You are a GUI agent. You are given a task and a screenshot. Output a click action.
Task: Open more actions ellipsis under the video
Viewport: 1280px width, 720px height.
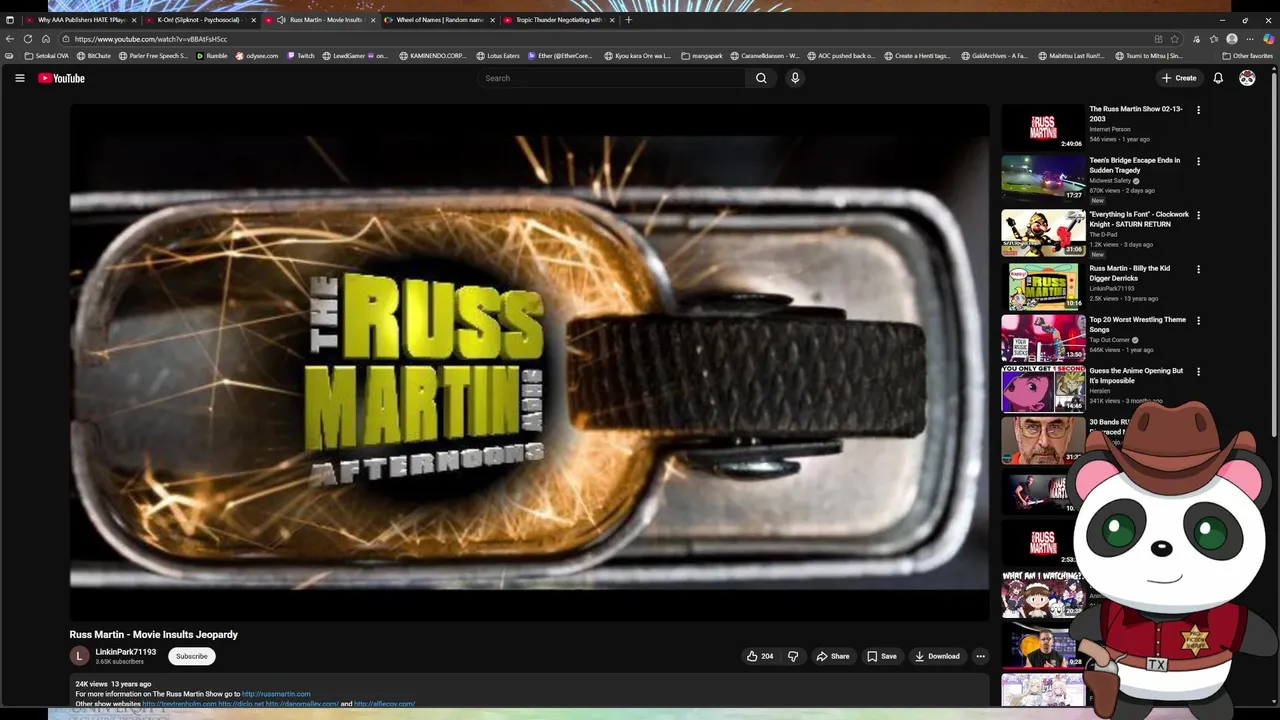click(980, 656)
